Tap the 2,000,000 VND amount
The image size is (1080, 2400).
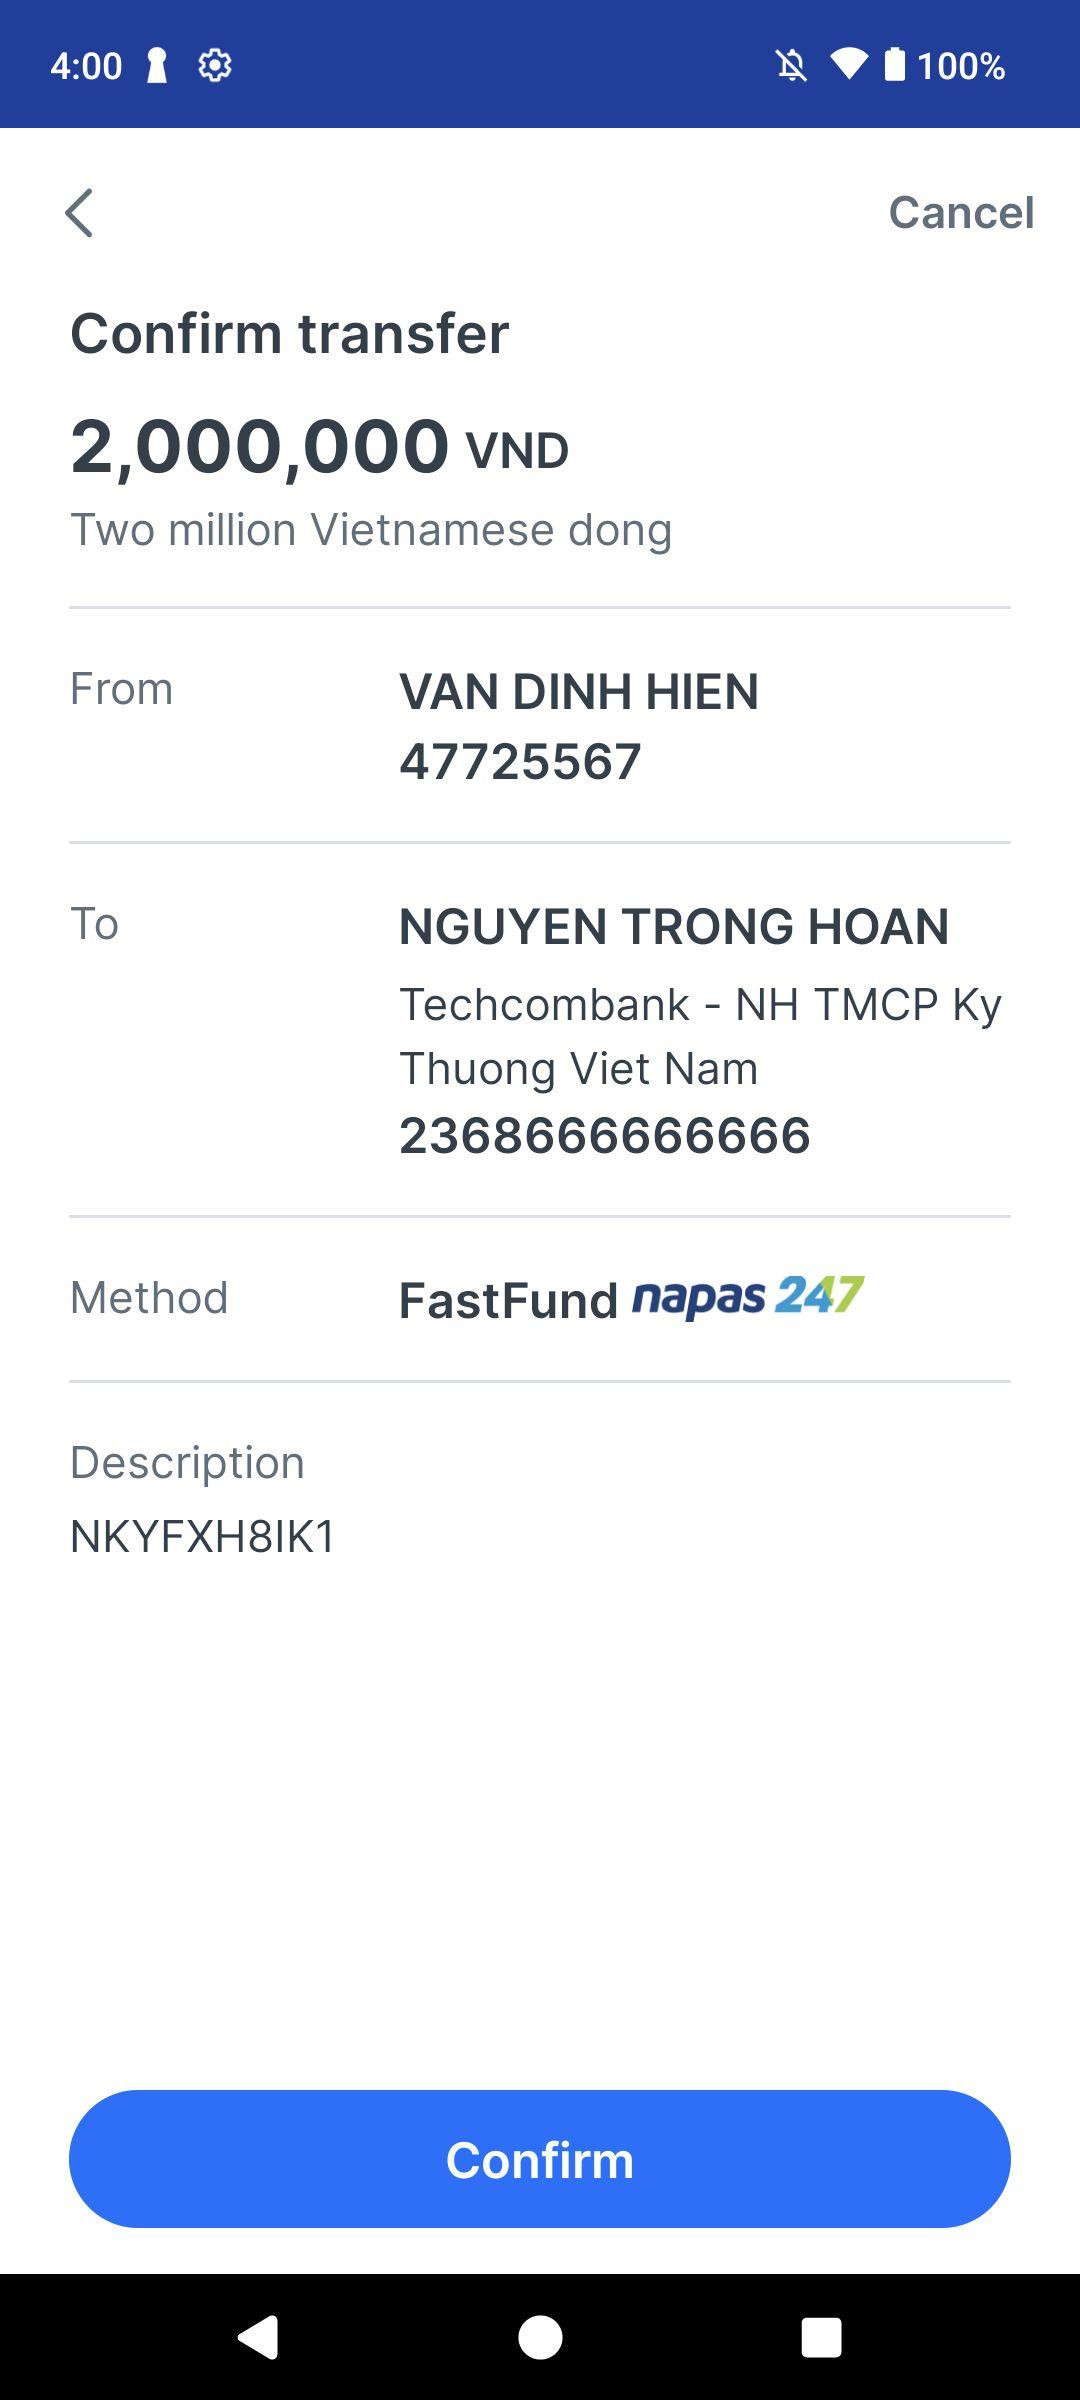[319, 446]
